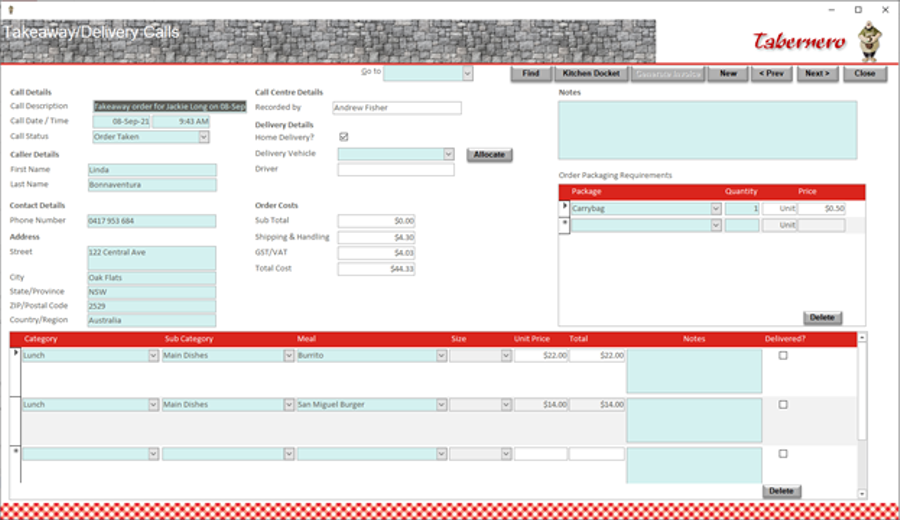This screenshot has width=900, height=520.
Task: Go to previous record with Prev
Action: [771, 73]
